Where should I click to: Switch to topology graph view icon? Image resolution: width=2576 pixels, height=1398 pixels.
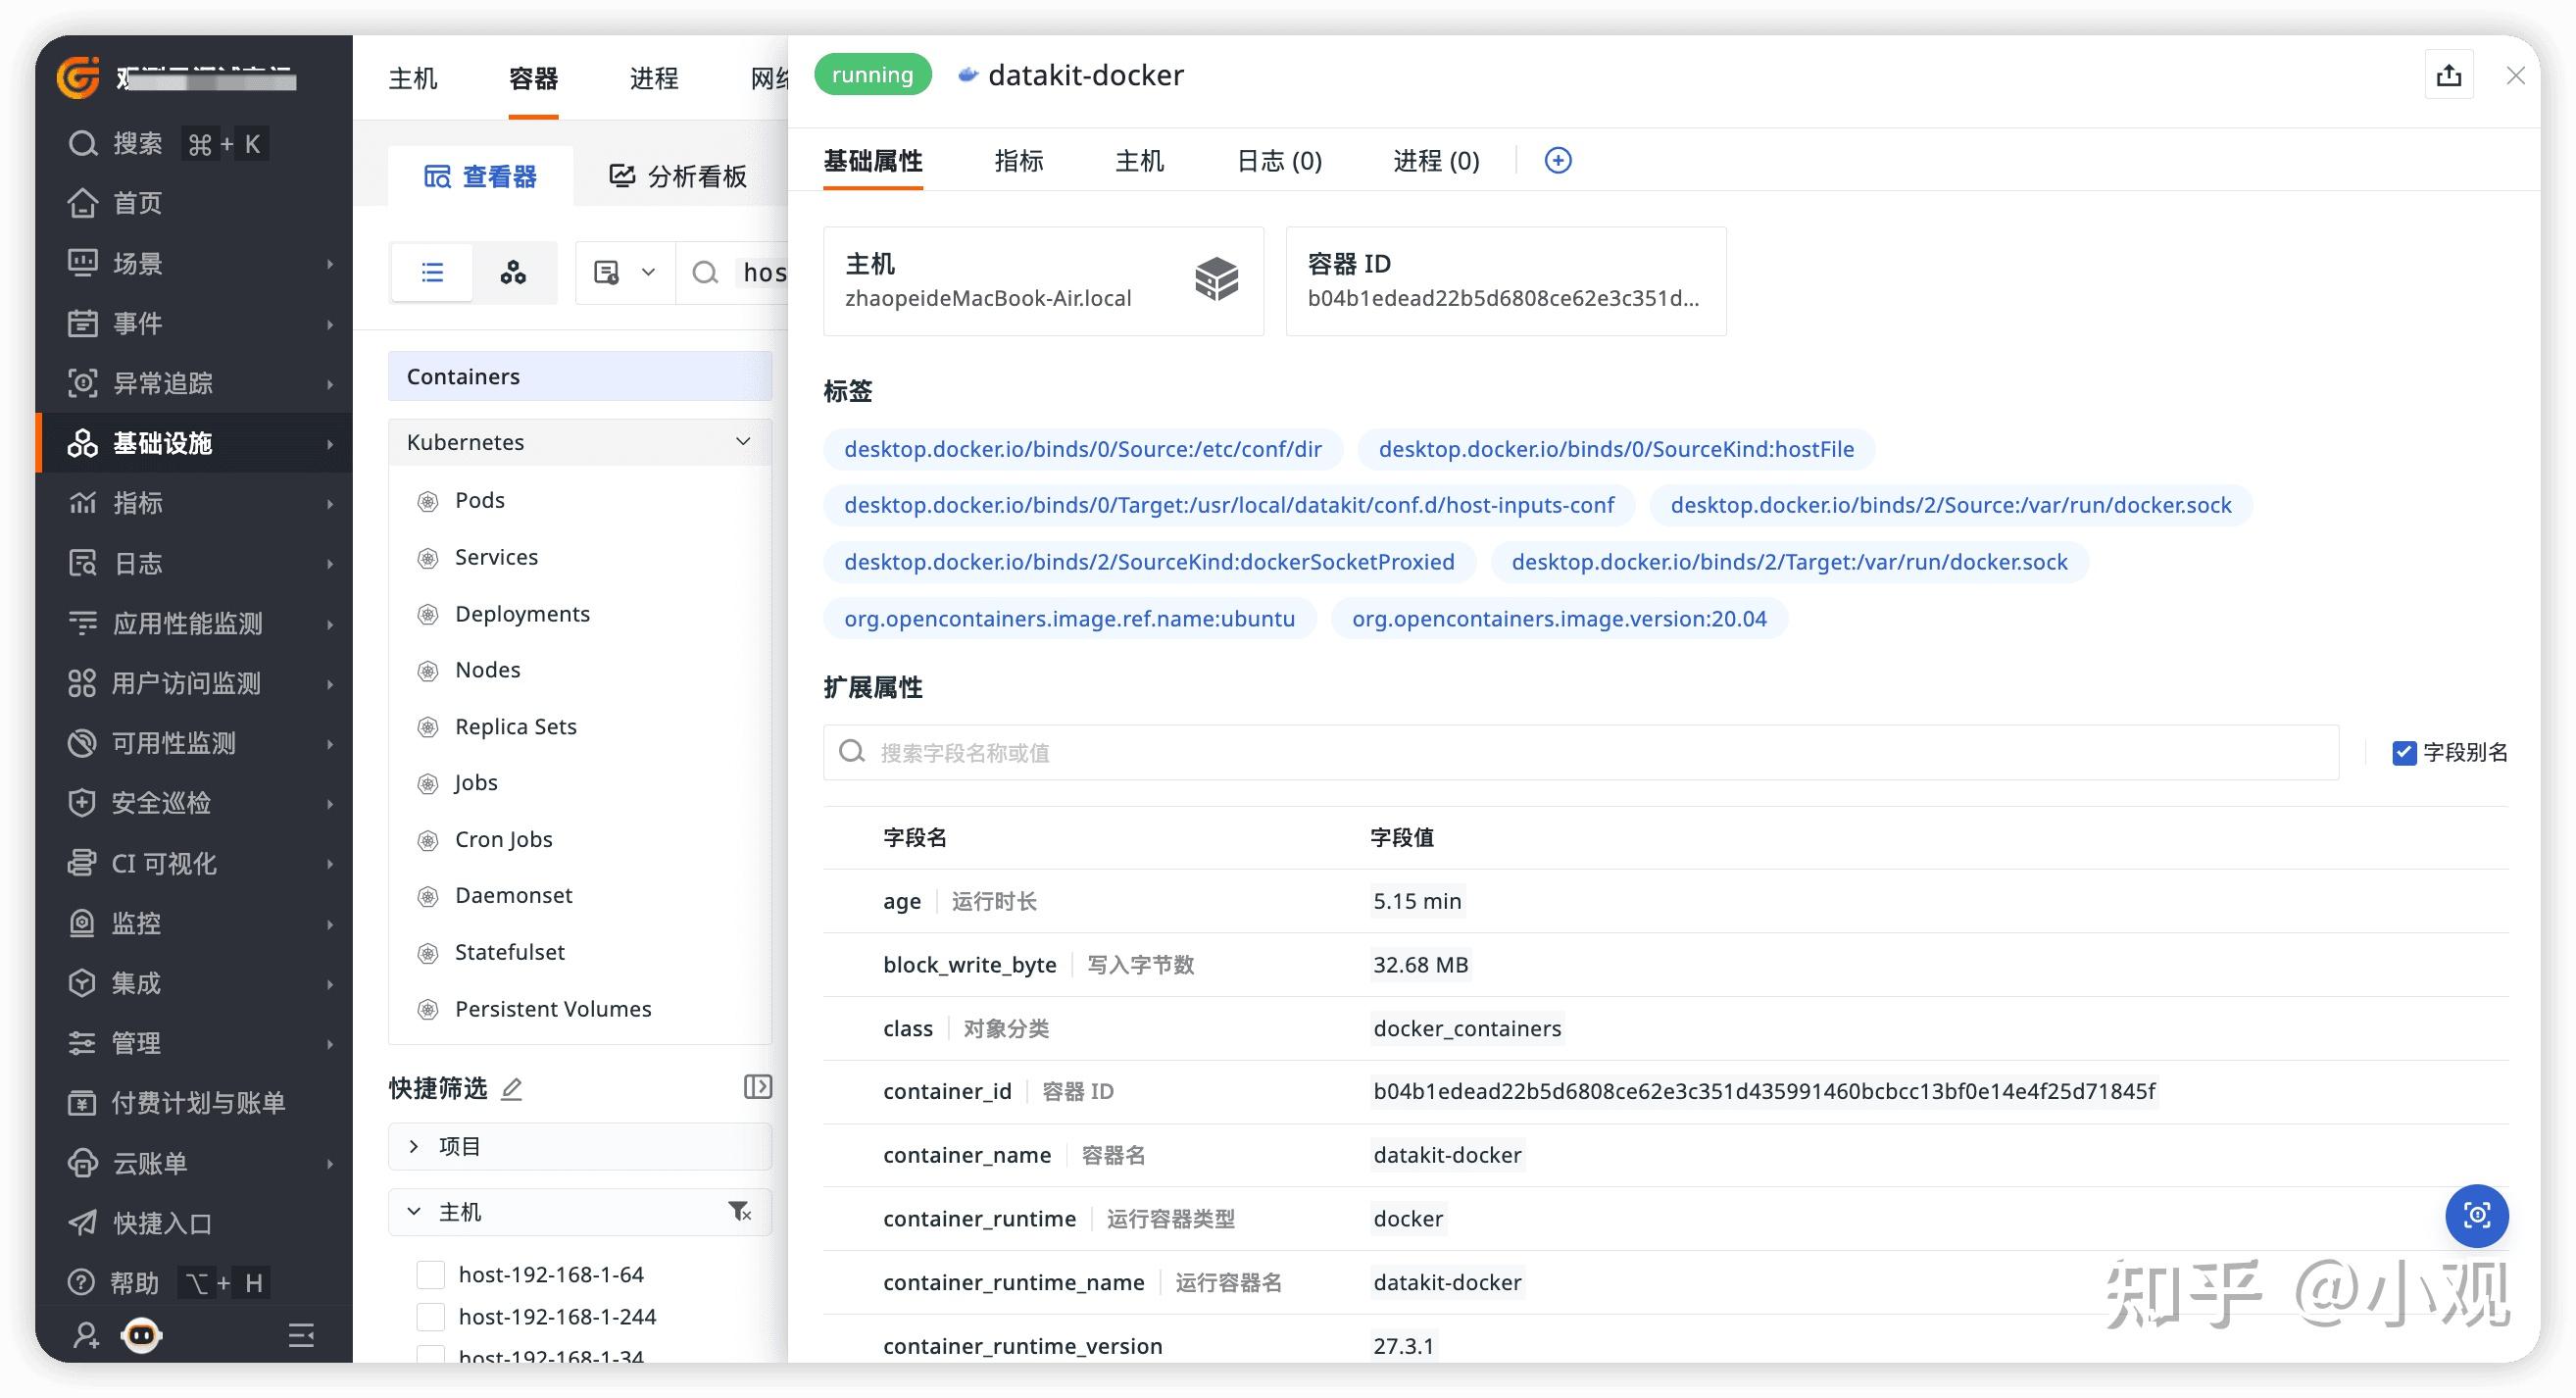tap(514, 272)
